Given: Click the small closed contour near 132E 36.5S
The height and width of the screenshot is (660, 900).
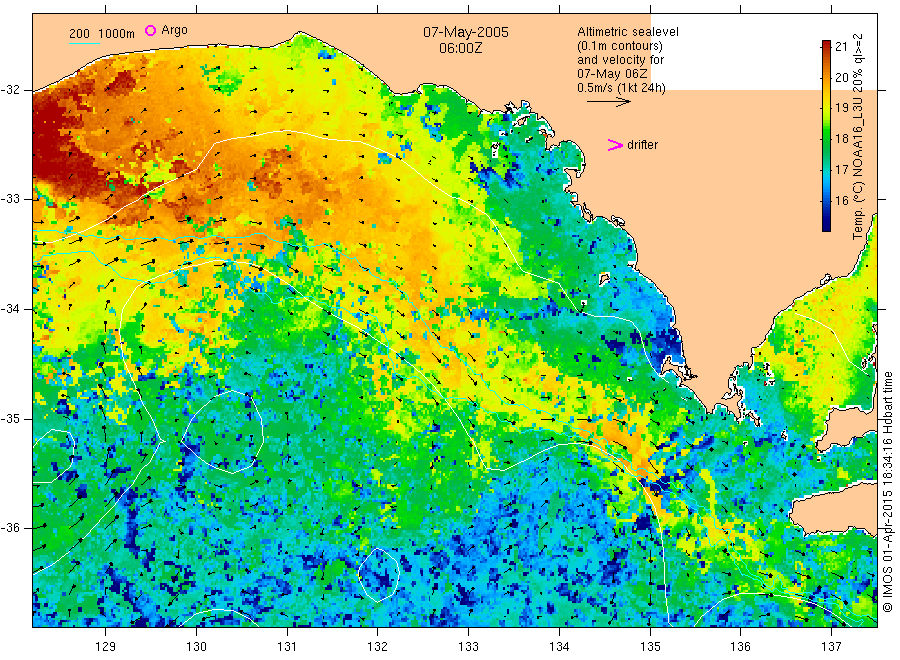Looking at the screenshot, I should tap(379, 575).
